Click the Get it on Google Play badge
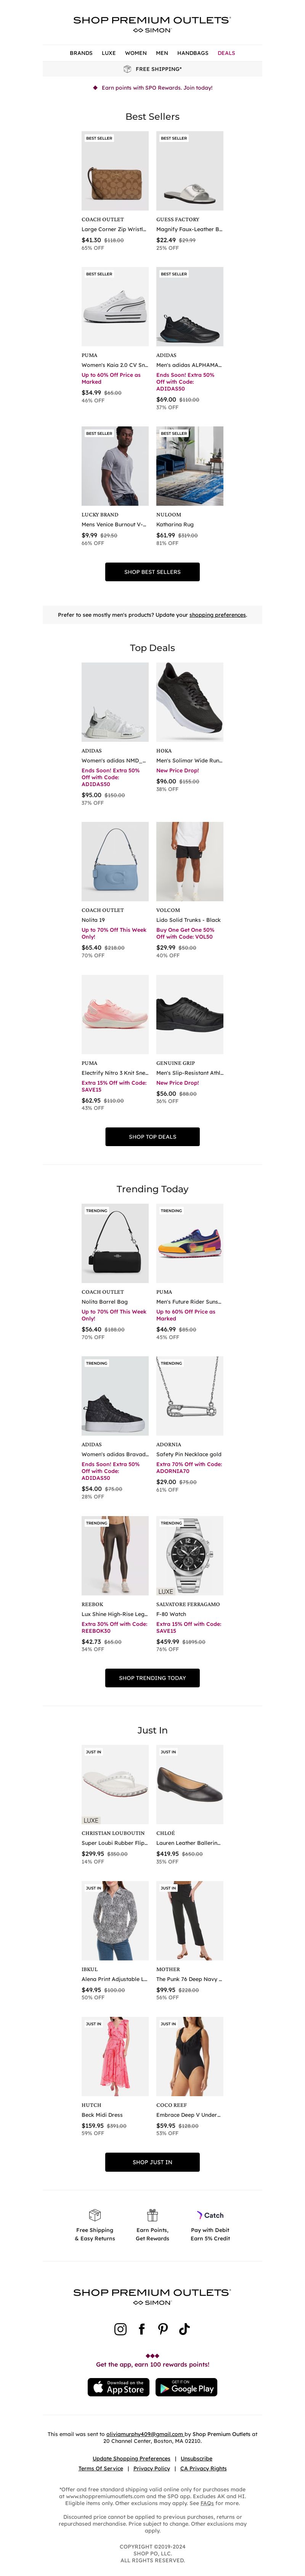Image resolution: width=305 pixels, height=2576 pixels. coord(187,2387)
